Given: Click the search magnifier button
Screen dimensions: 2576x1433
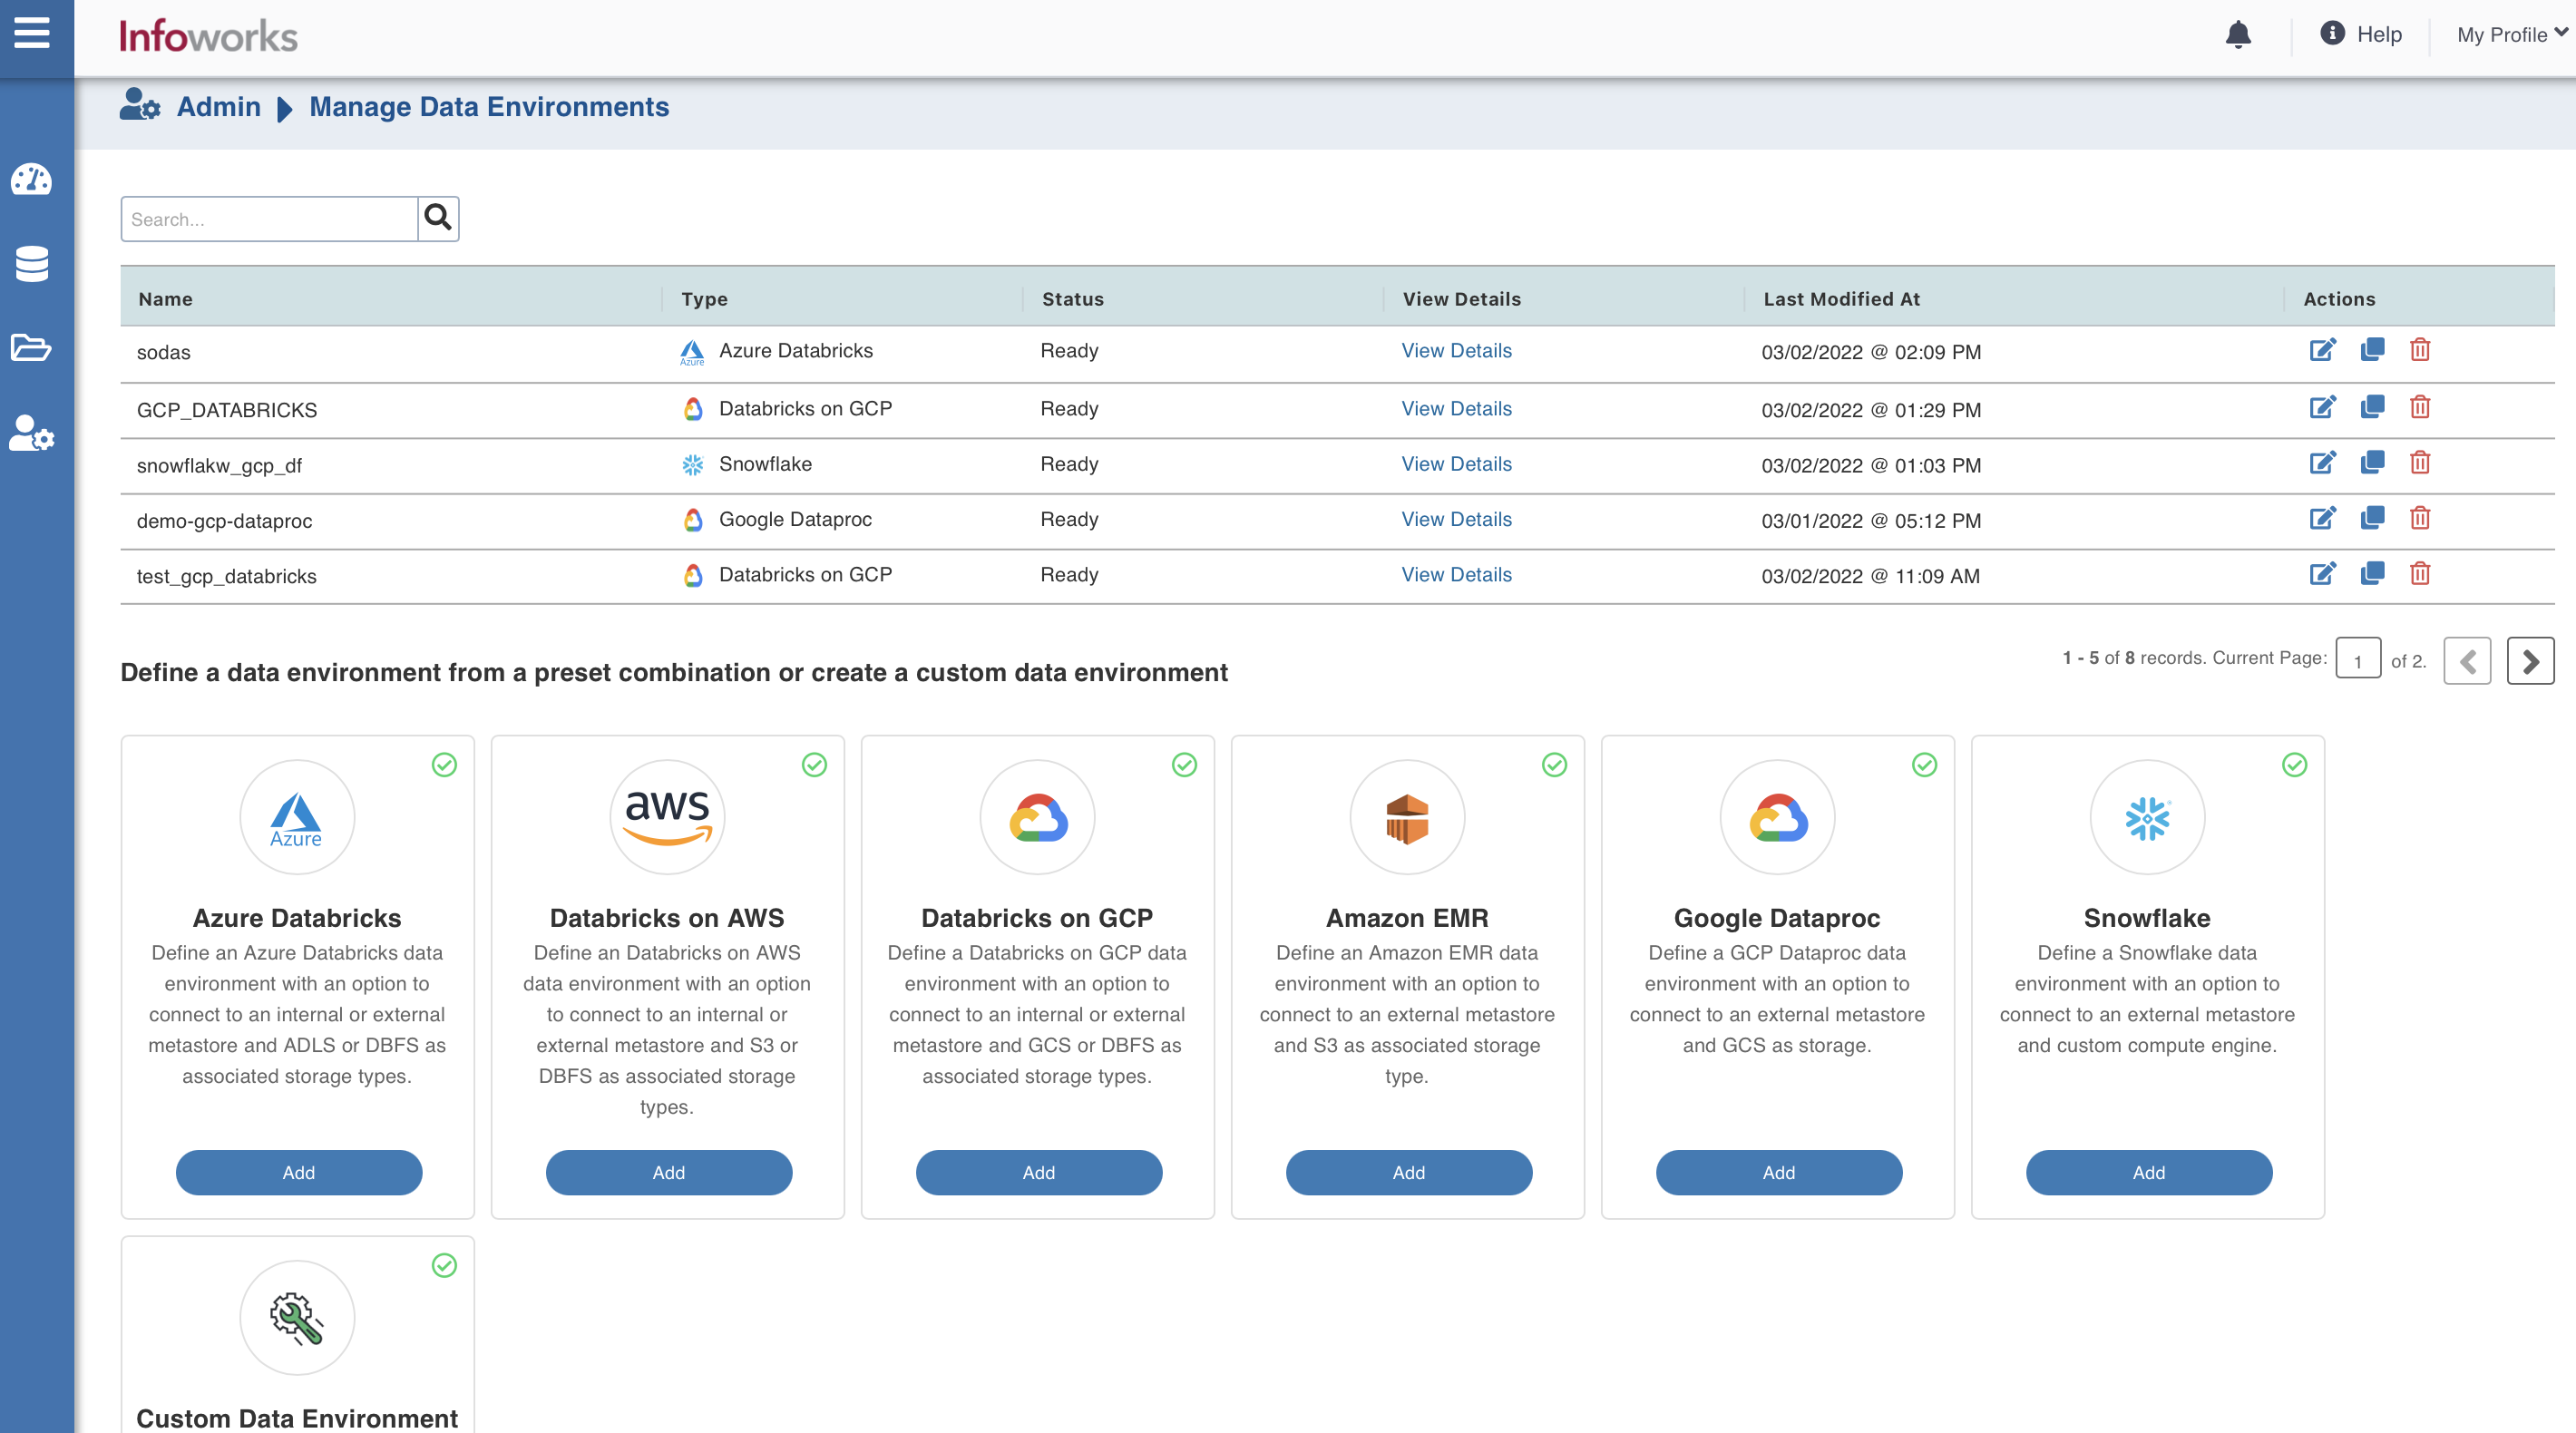Looking at the screenshot, I should coord(438,218).
